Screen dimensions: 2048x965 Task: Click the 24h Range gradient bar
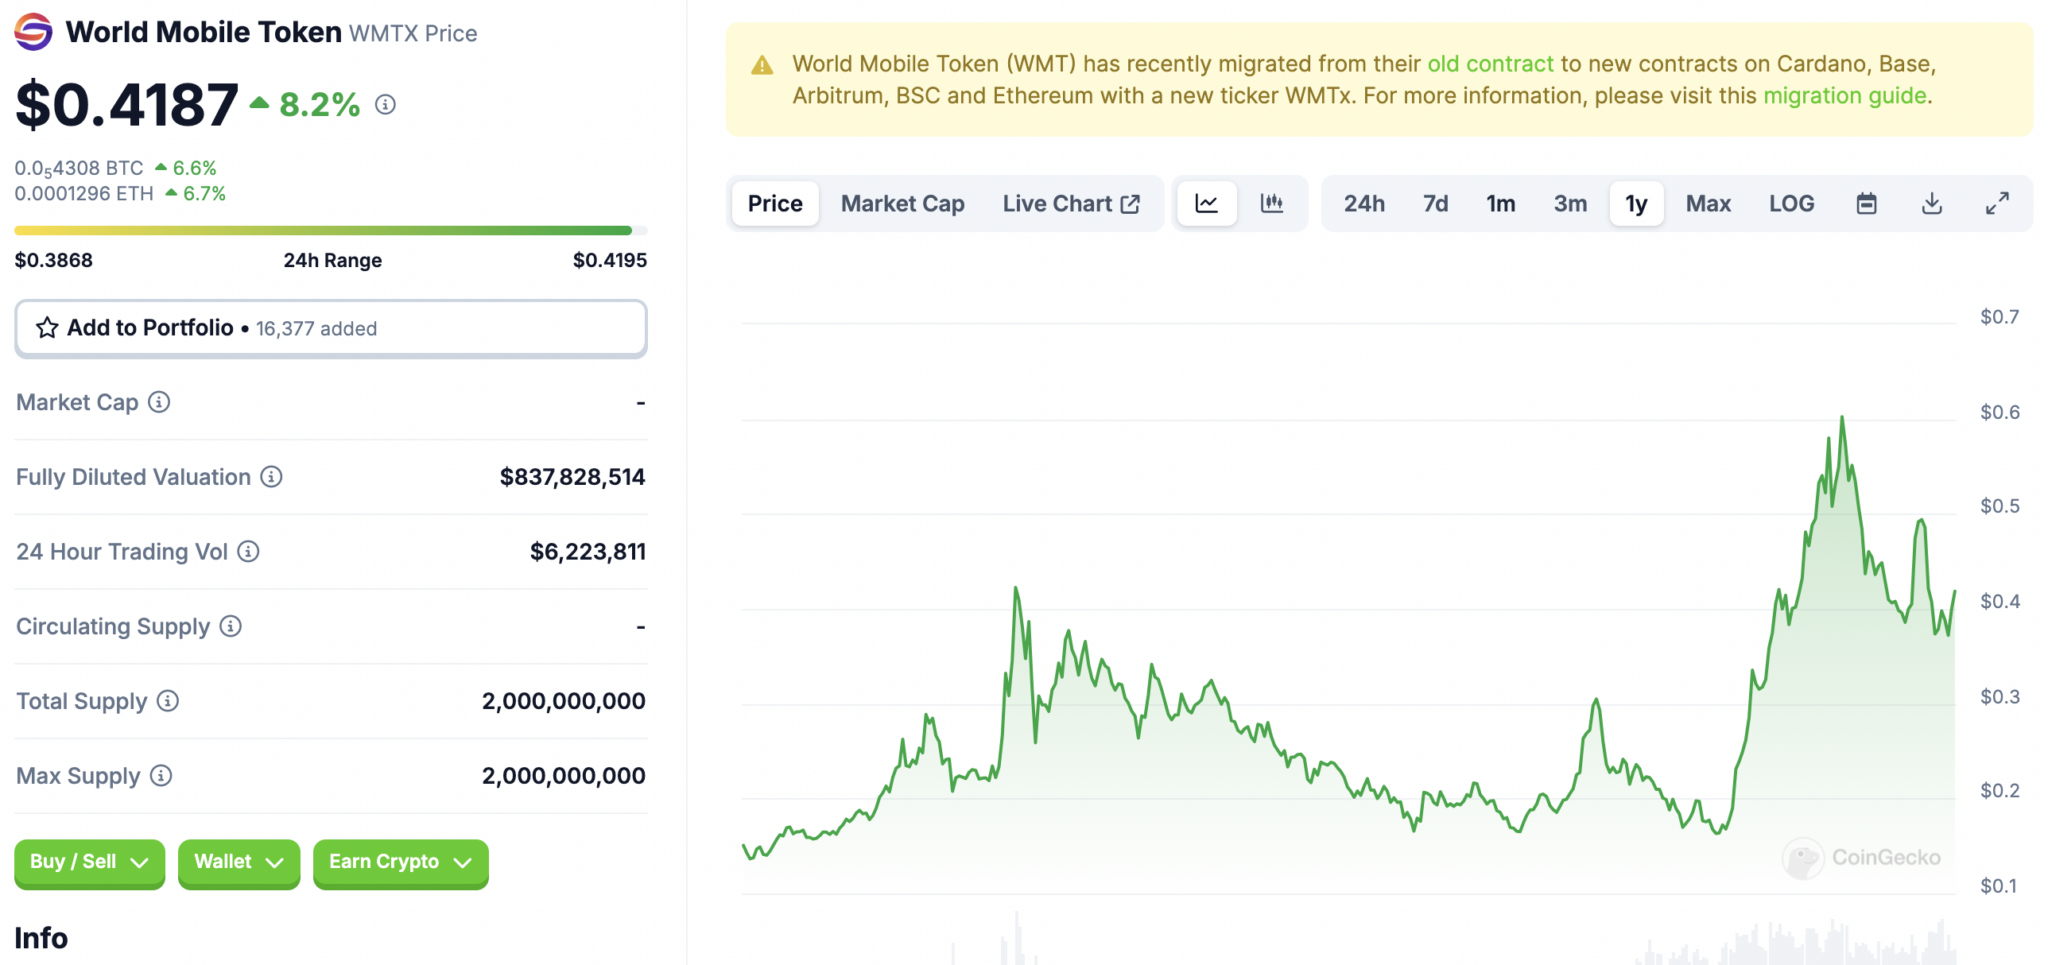331,229
